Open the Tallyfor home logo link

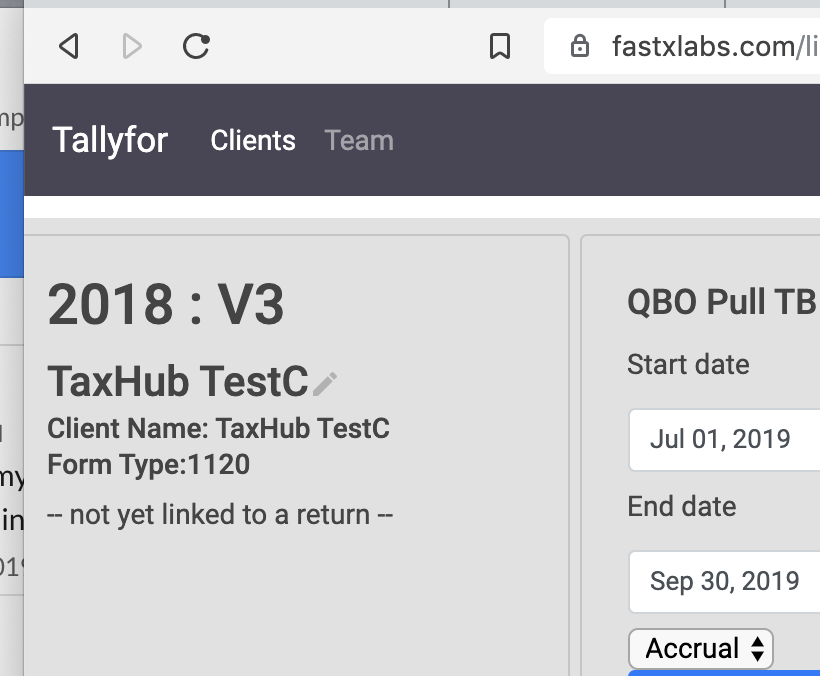click(110, 140)
